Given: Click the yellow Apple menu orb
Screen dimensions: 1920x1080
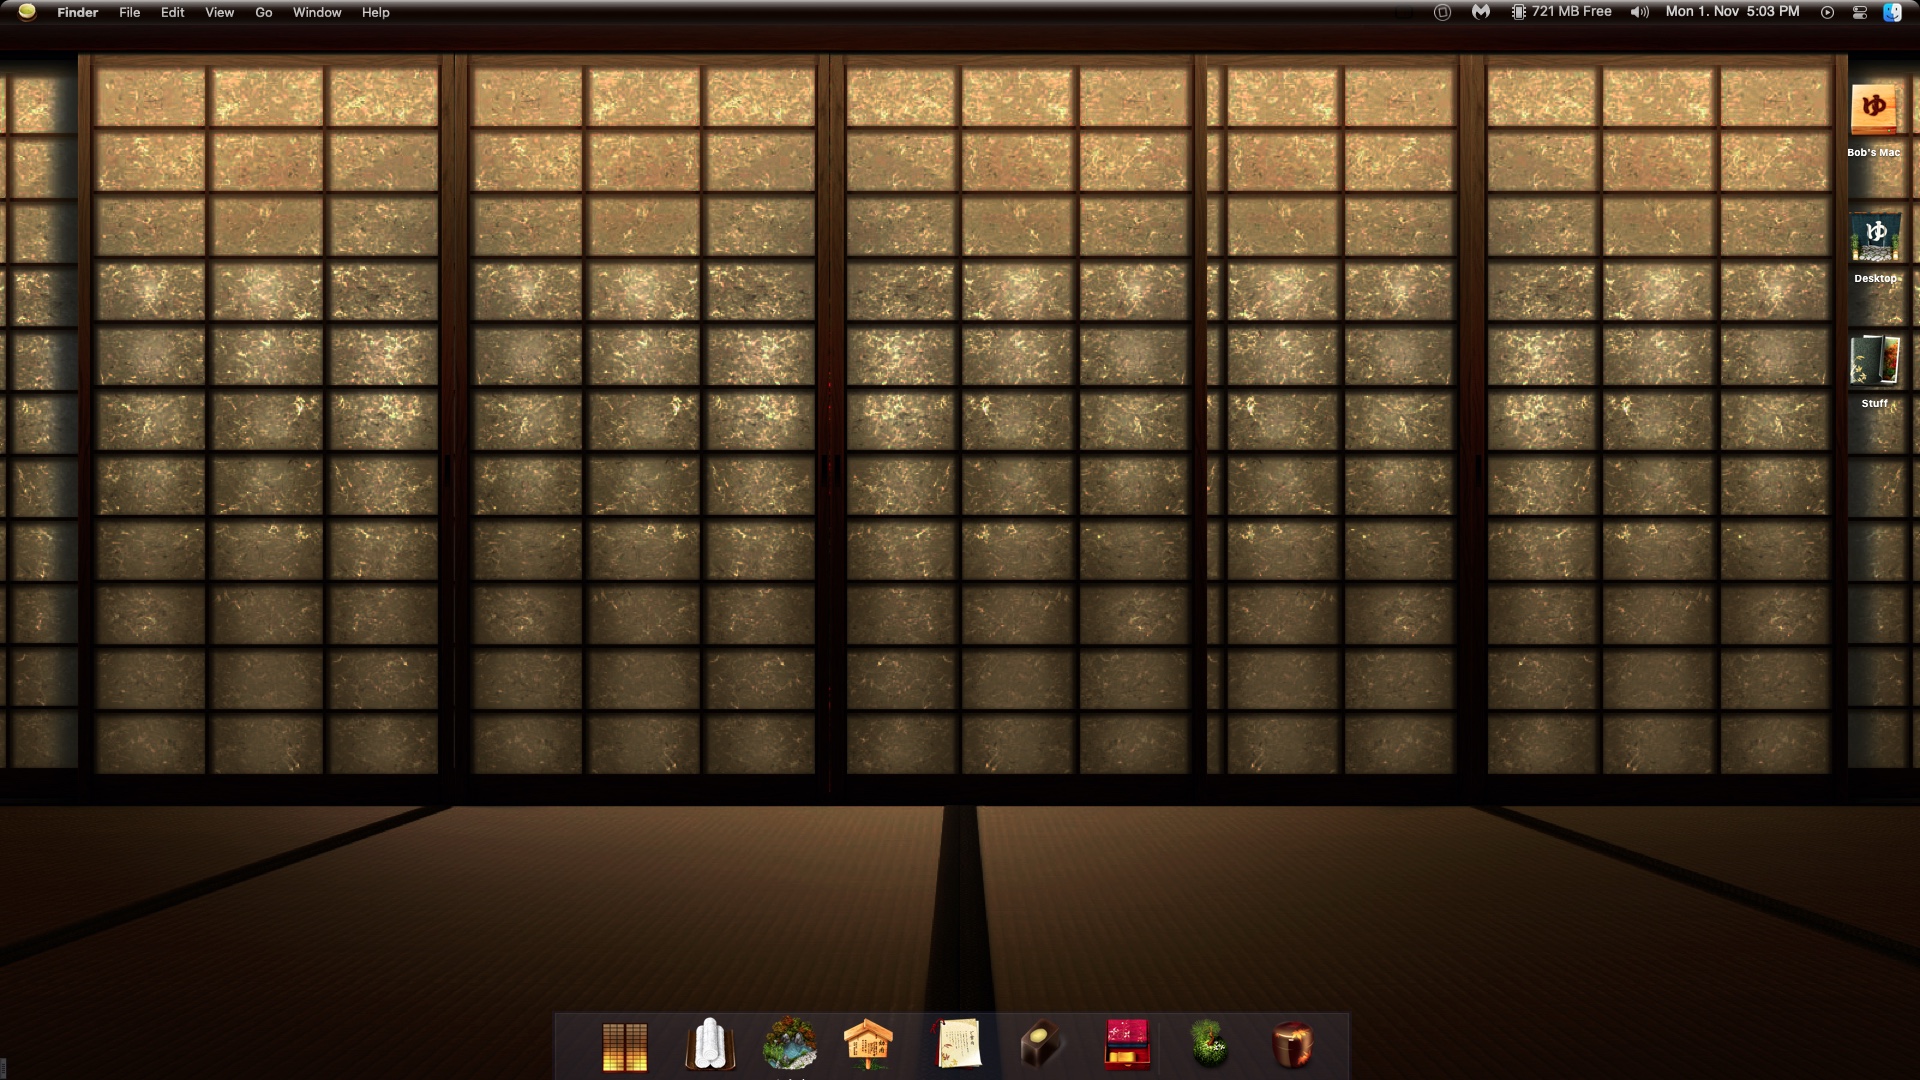Looking at the screenshot, I should (27, 12).
